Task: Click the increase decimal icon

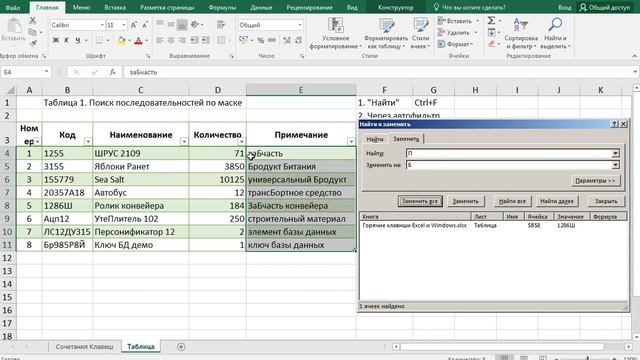Action: point(287,40)
